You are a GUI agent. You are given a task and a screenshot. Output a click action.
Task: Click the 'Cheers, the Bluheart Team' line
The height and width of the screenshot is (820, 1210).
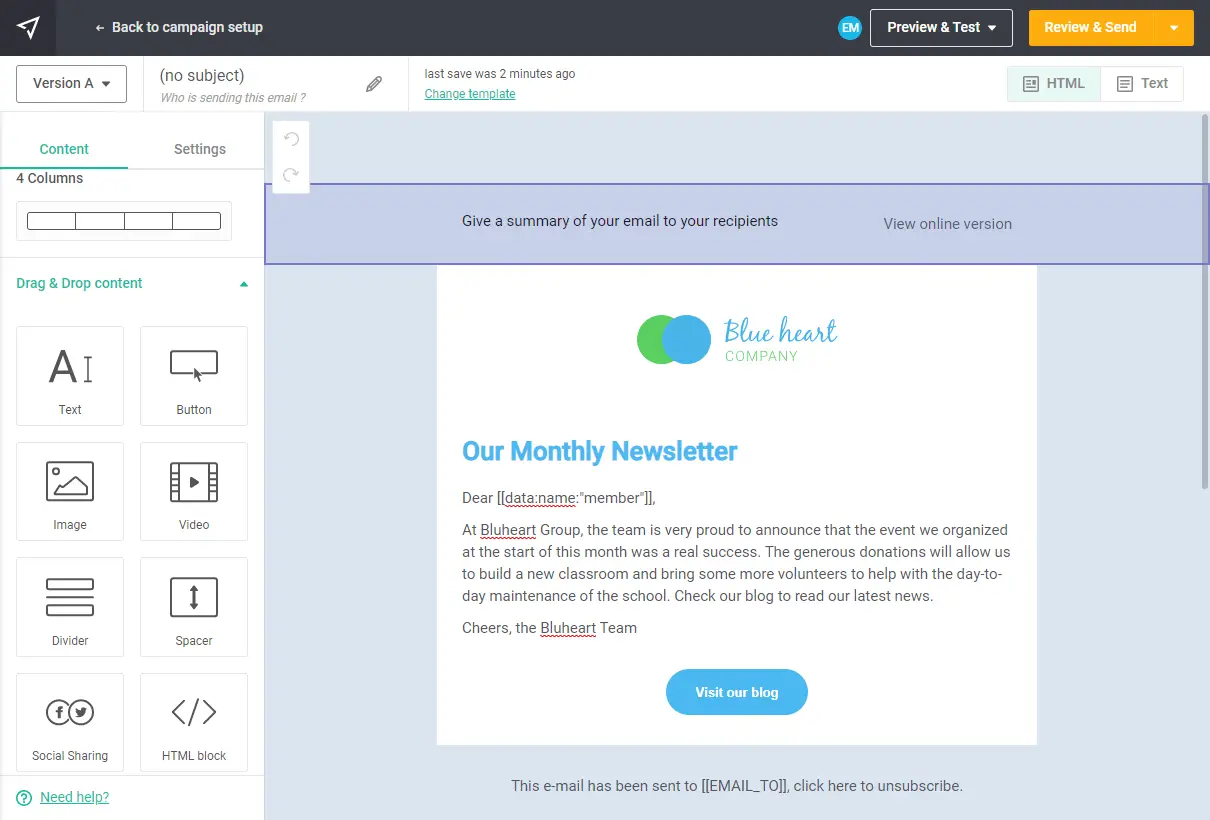point(549,628)
